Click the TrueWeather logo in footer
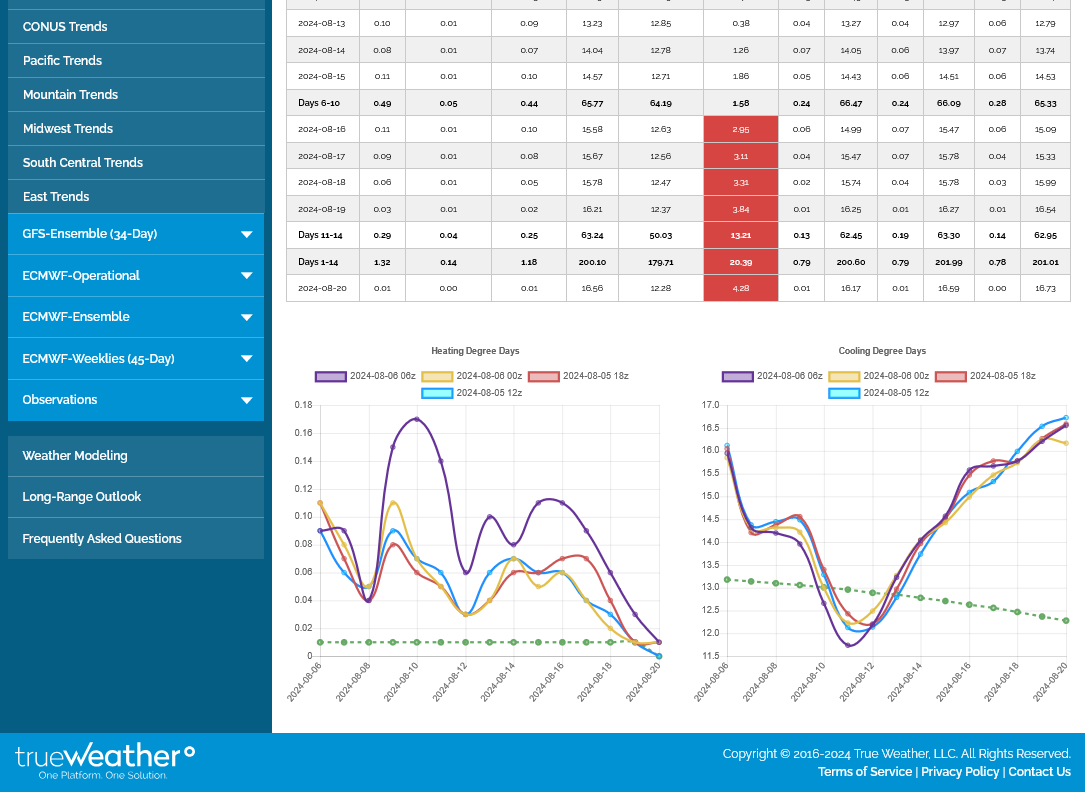Image resolution: width=1085 pixels, height=792 pixels. tap(105, 761)
